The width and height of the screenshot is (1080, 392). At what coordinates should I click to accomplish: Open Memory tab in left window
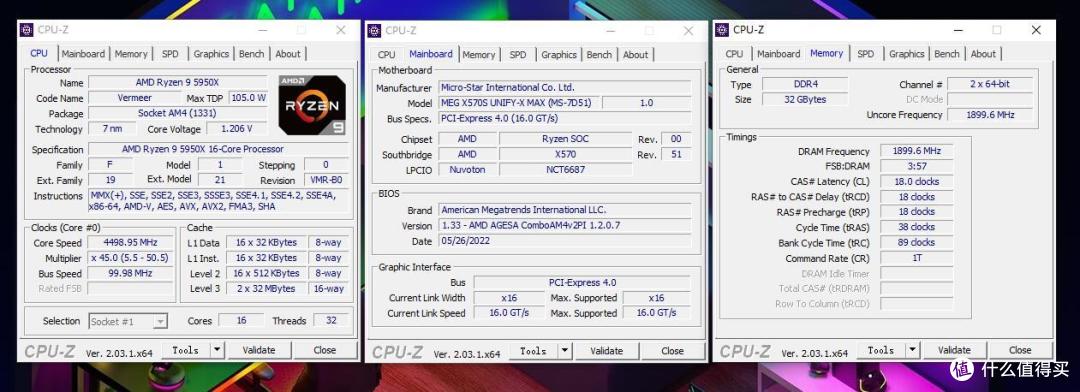click(x=131, y=54)
